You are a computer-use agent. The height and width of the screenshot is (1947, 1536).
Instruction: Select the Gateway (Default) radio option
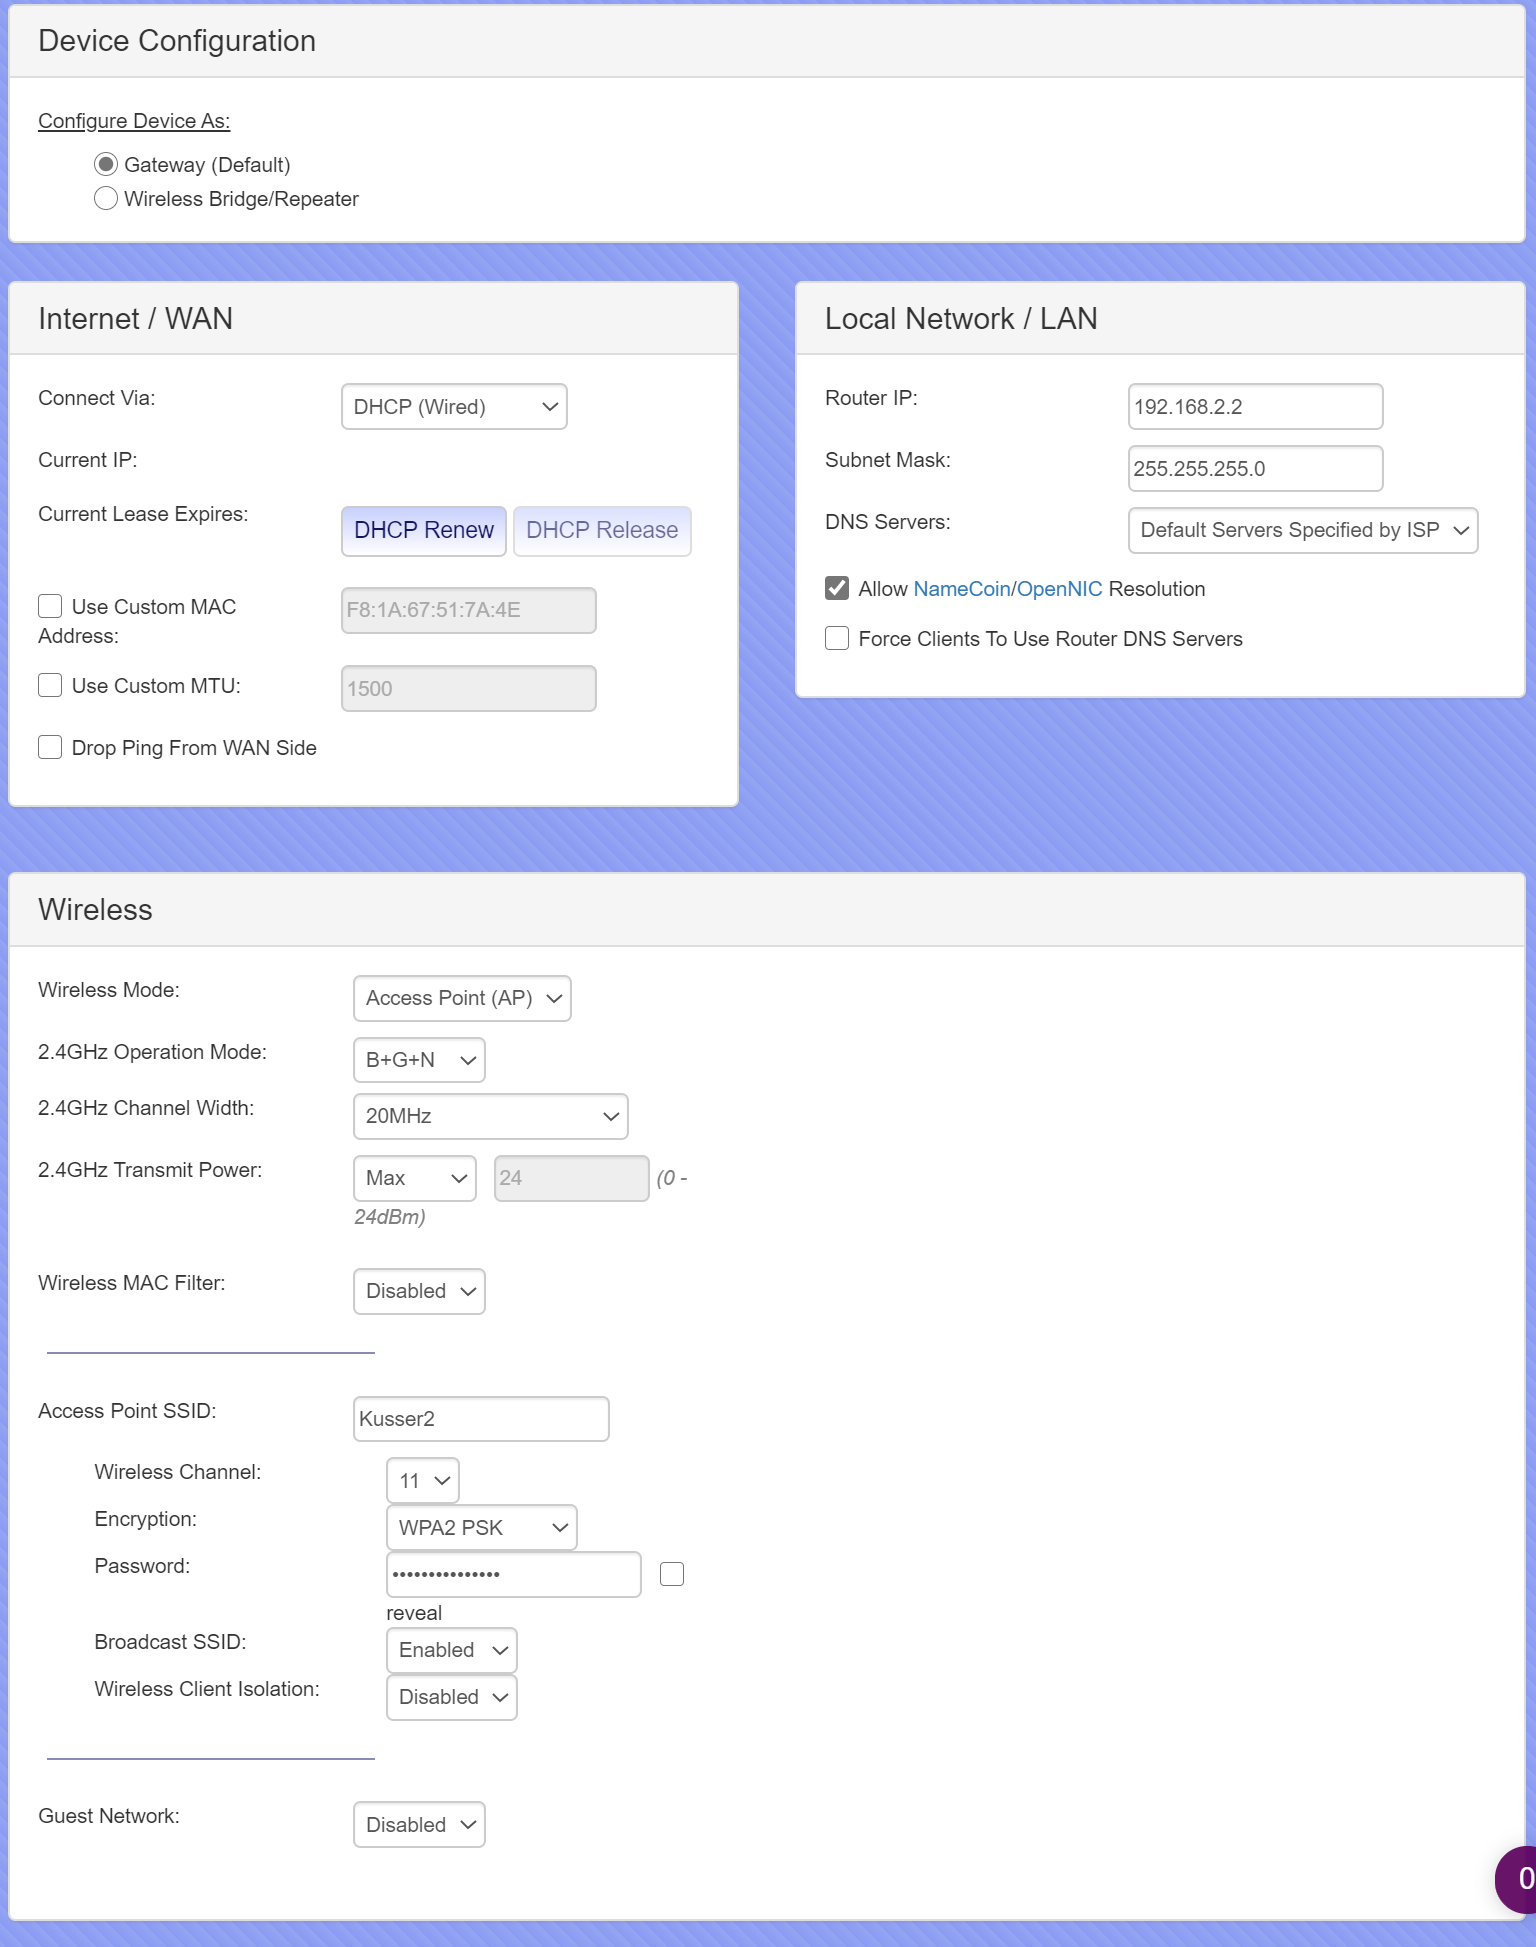point(106,164)
